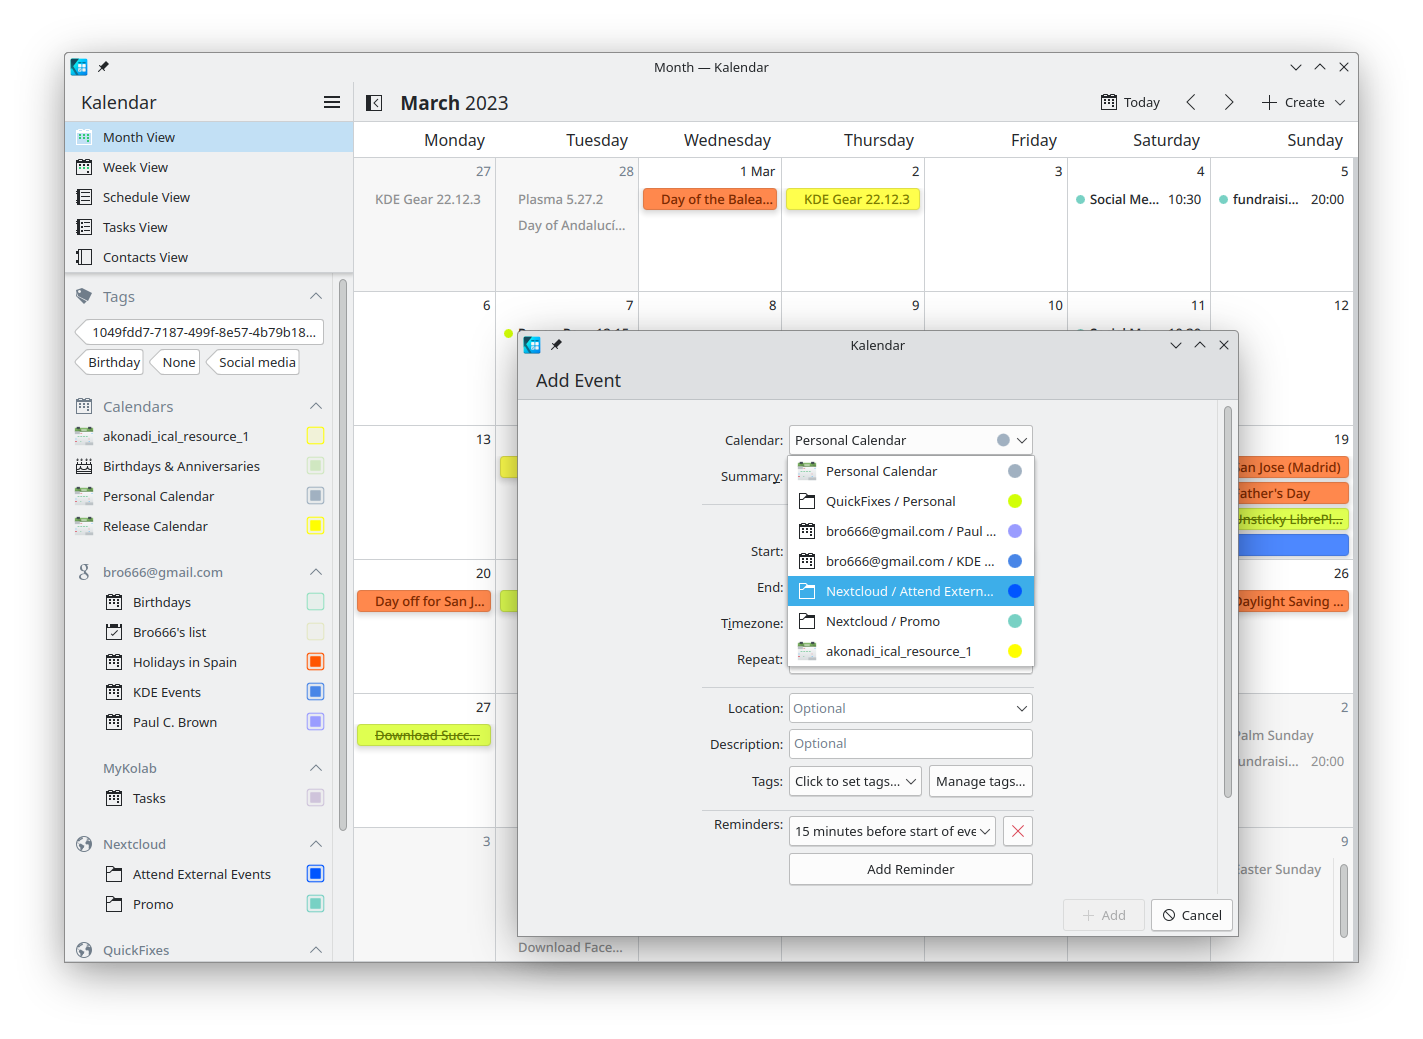Select the Birthday tag
Screen dimensions: 1423x1039
(x=110, y=362)
